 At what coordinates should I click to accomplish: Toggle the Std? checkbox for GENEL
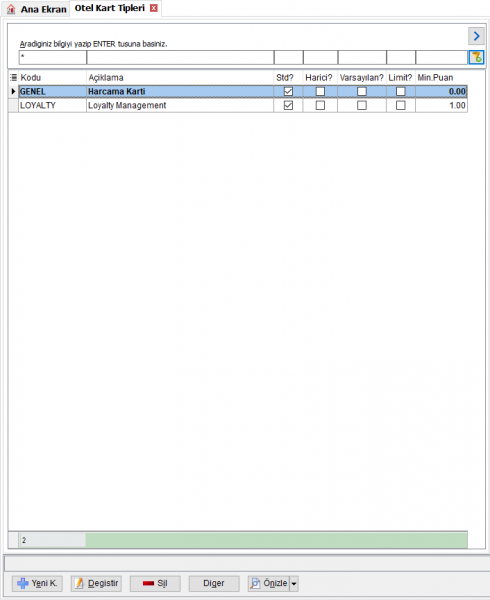[x=288, y=91]
